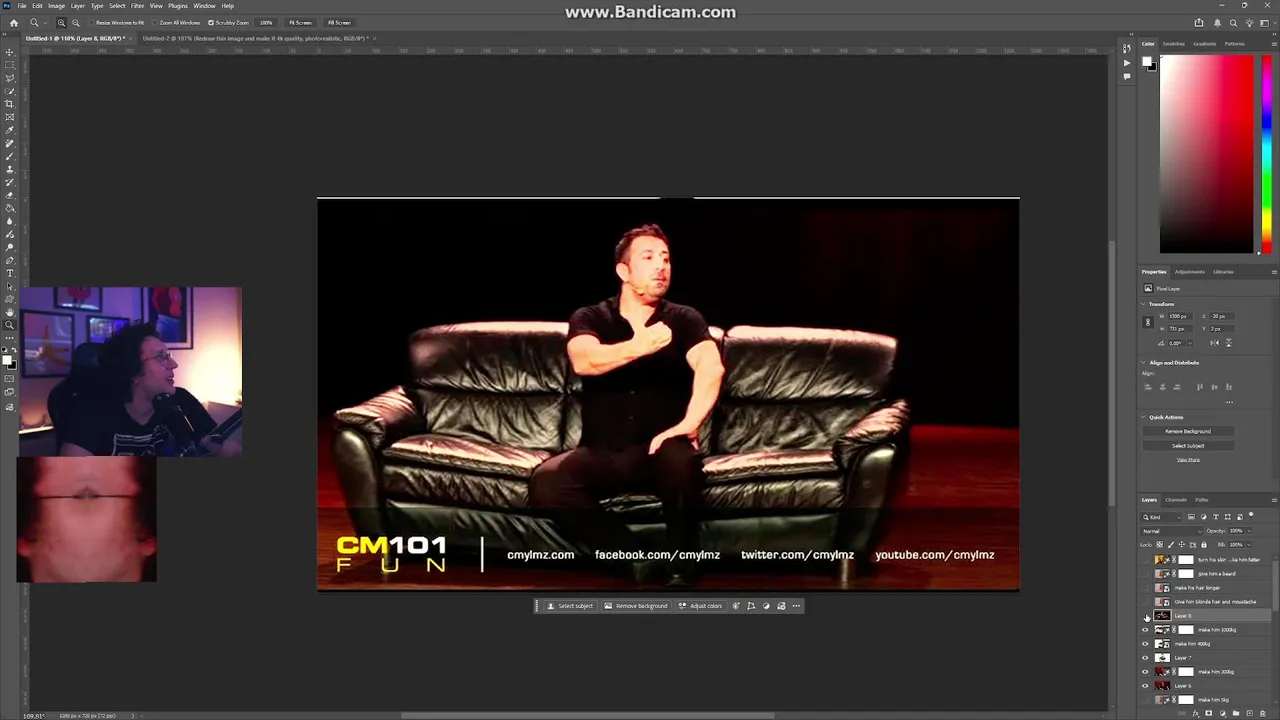This screenshot has width=1280, height=720.
Task: Open the Filter menu
Action: pos(138,6)
